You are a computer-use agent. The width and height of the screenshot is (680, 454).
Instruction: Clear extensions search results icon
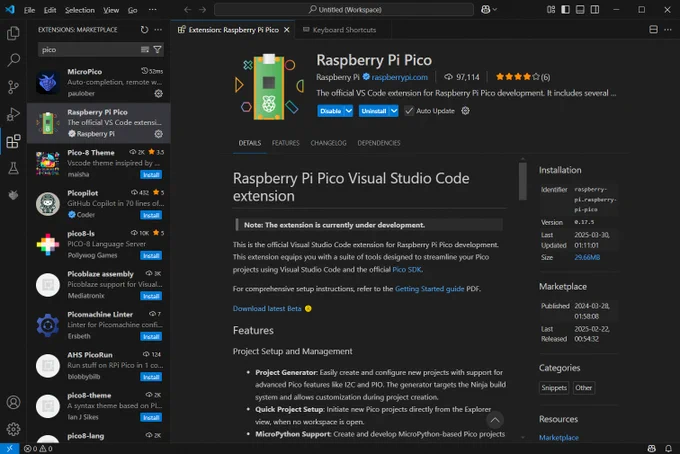click(x=145, y=50)
